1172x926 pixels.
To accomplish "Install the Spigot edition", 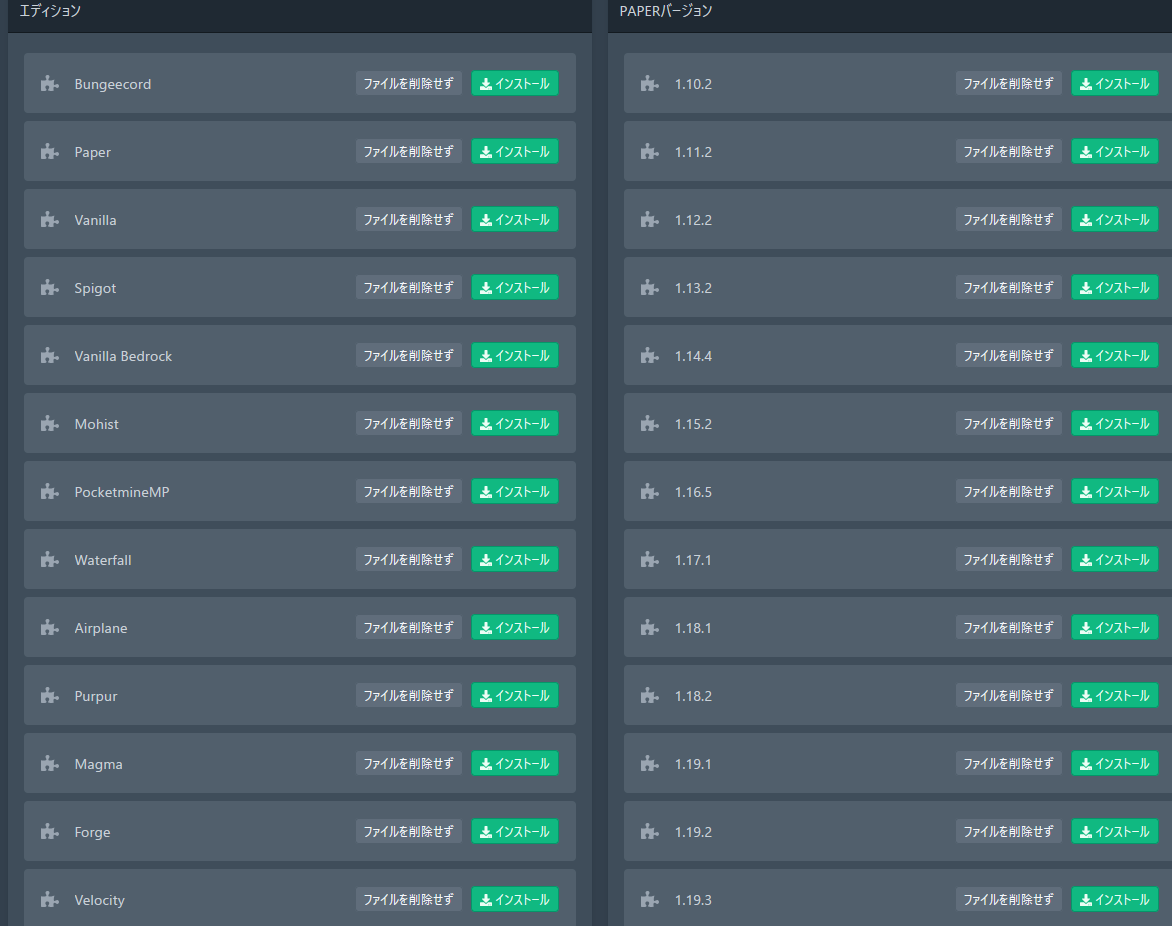I will coord(515,288).
